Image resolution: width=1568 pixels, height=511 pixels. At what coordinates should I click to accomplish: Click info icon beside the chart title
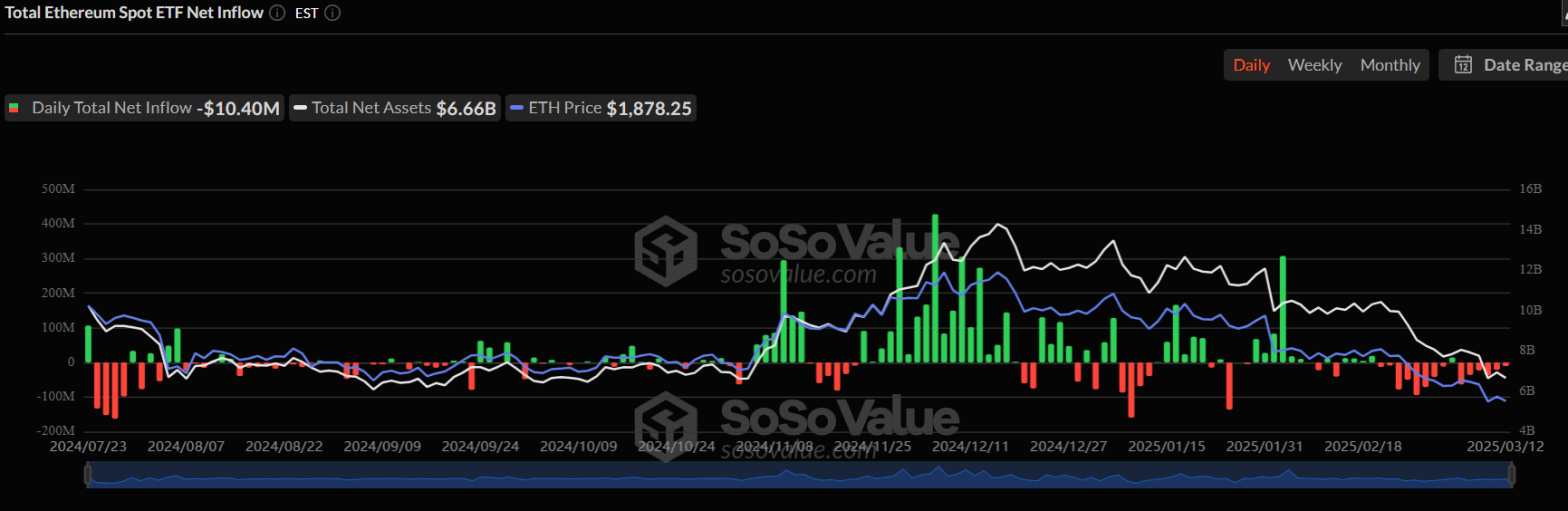(x=277, y=13)
